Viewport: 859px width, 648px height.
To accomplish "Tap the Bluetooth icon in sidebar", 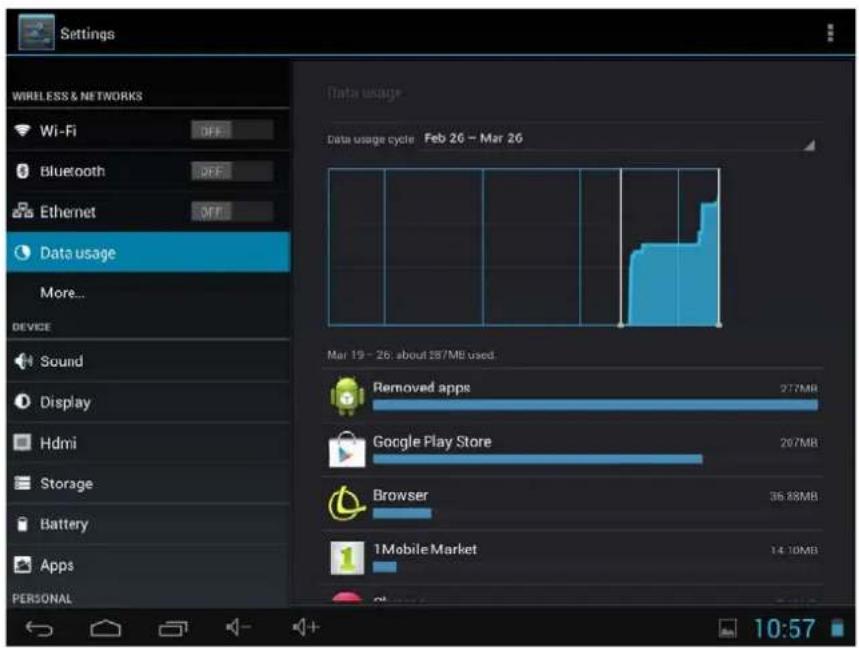I will pos(22,171).
